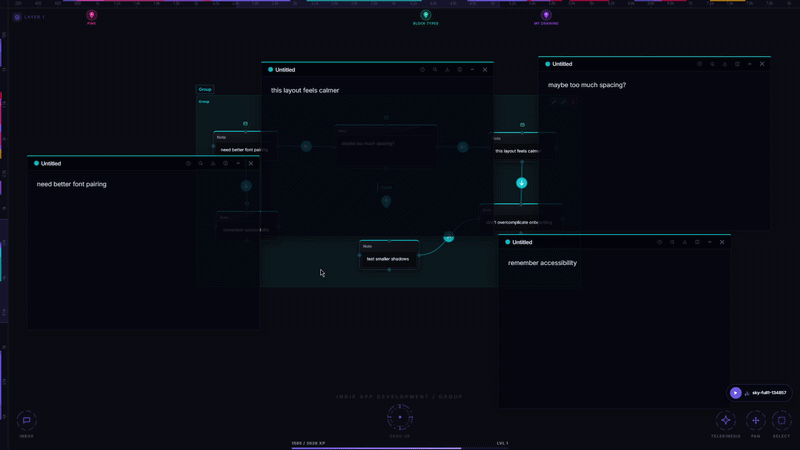Panel layout icon in 'this layout feels calmer' window
The height and width of the screenshot is (450, 800).
pyautogui.click(x=460, y=70)
